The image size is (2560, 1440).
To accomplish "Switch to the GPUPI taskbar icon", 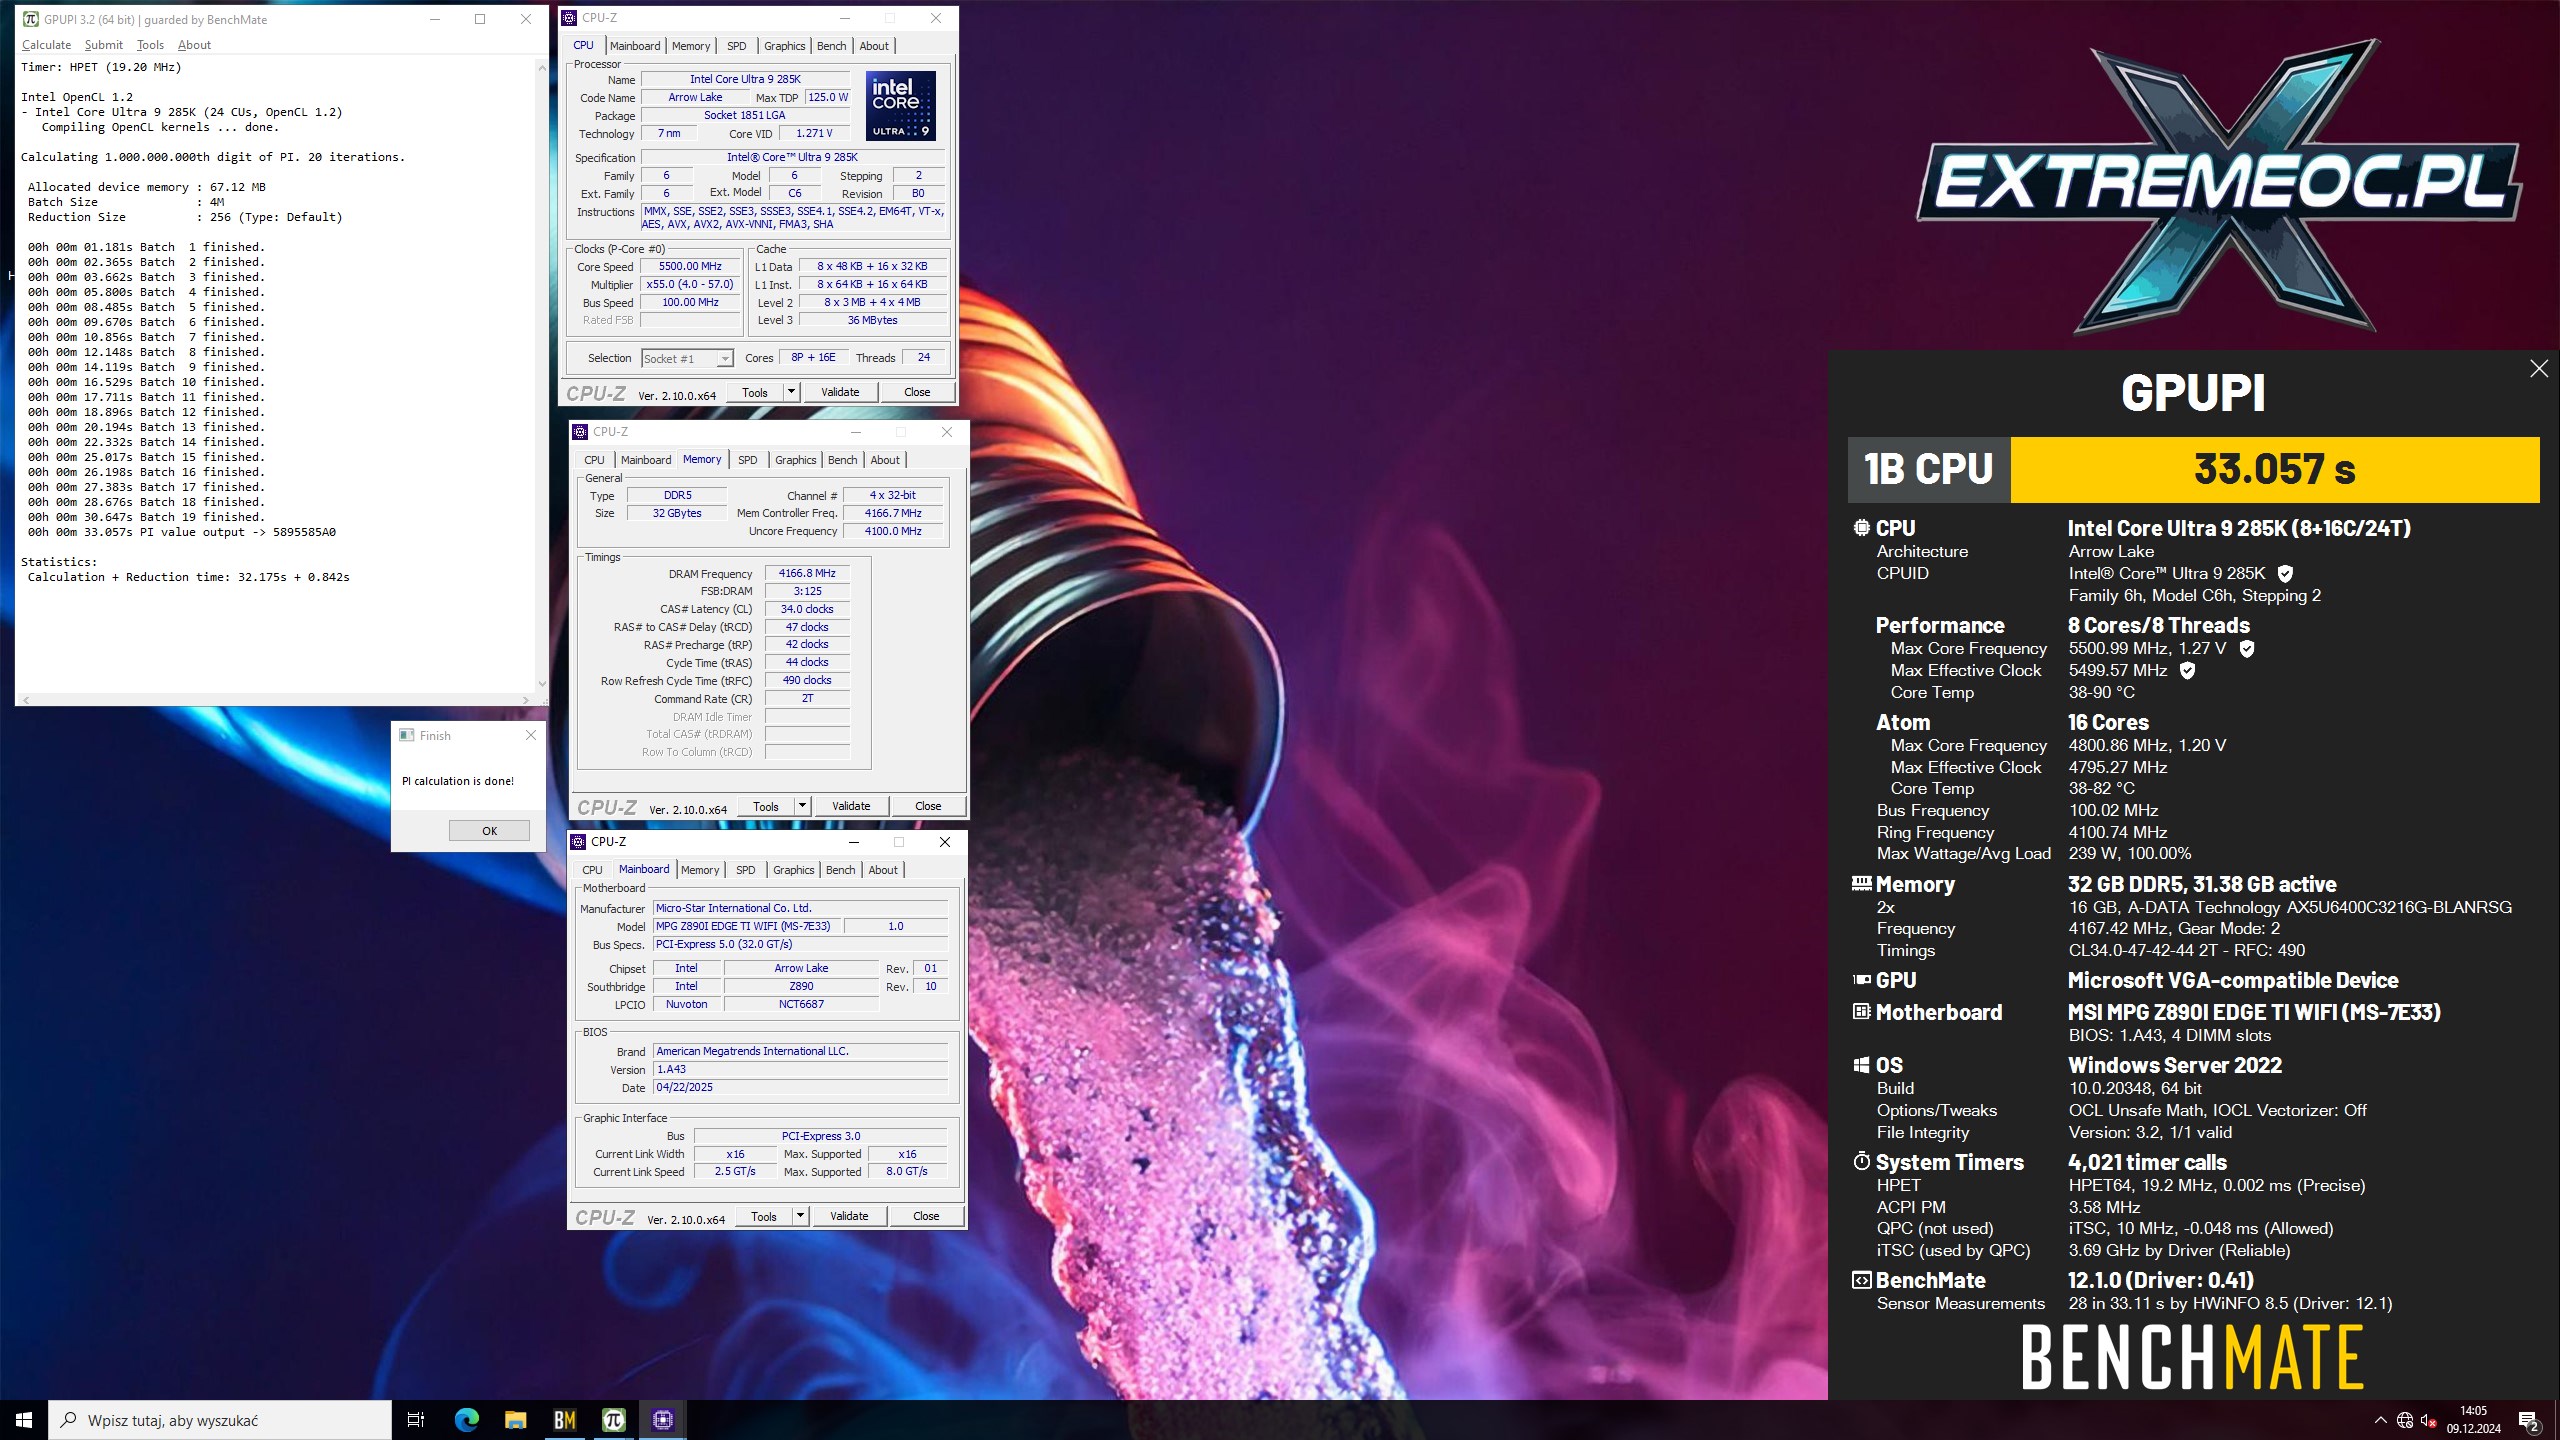I will [613, 1420].
